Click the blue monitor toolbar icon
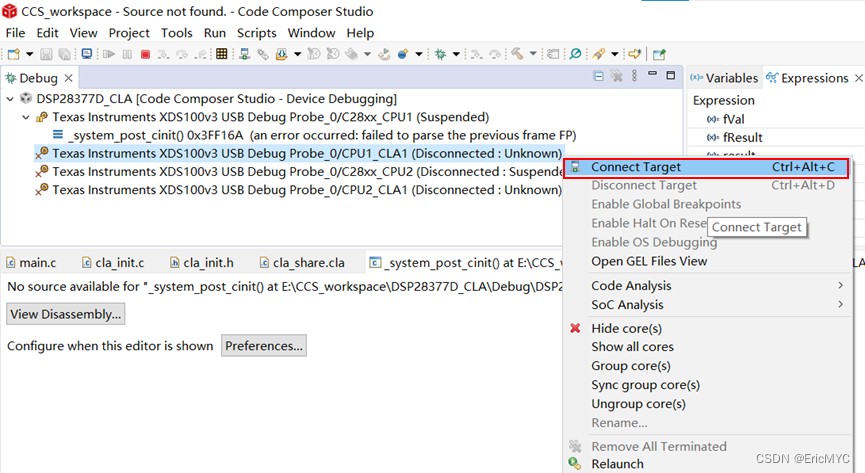 pos(87,54)
